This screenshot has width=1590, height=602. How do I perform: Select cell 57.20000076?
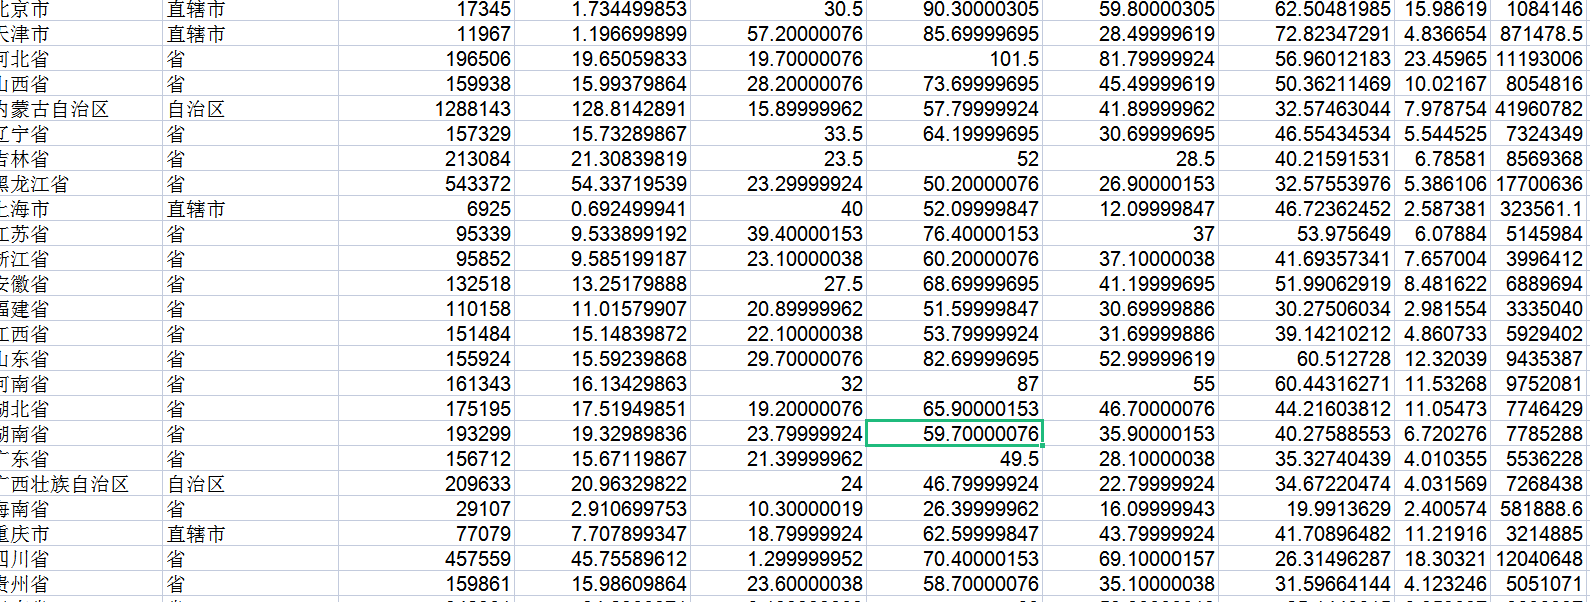point(778,34)
